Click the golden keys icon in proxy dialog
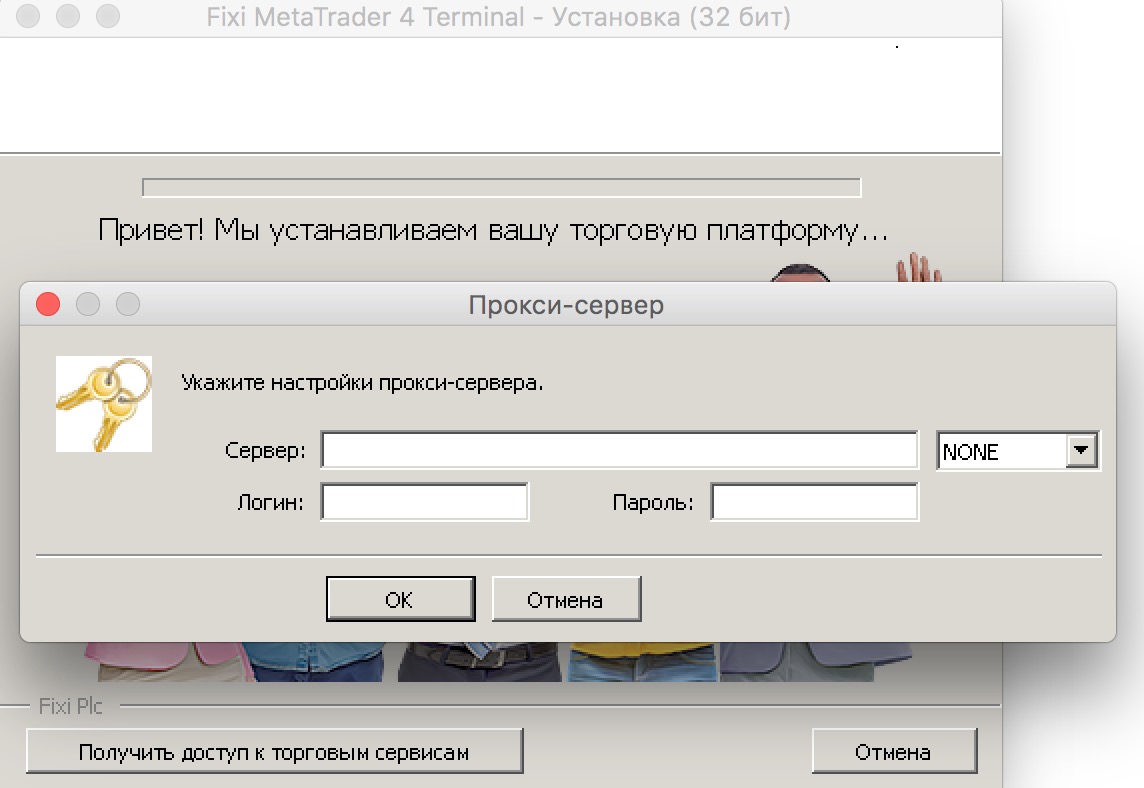This screenshot has width=1144, height=788. pos(104,403)
